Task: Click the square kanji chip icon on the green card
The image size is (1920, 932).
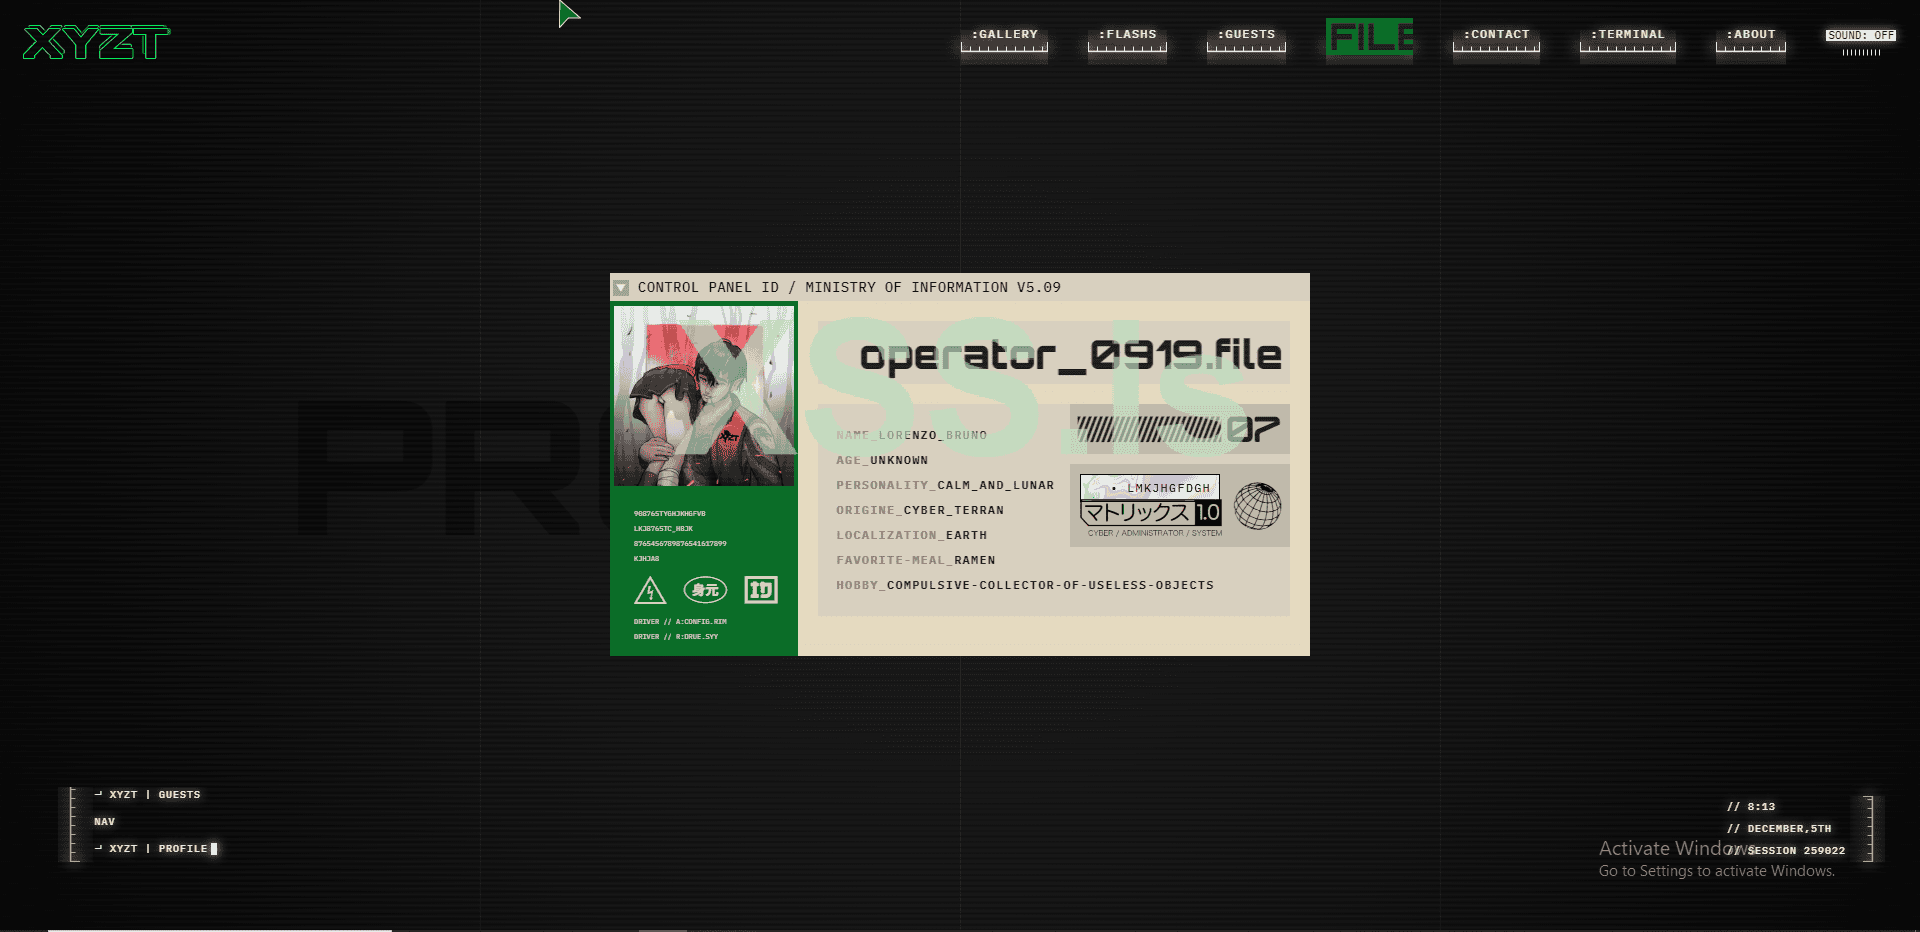Action: [761, 590]
